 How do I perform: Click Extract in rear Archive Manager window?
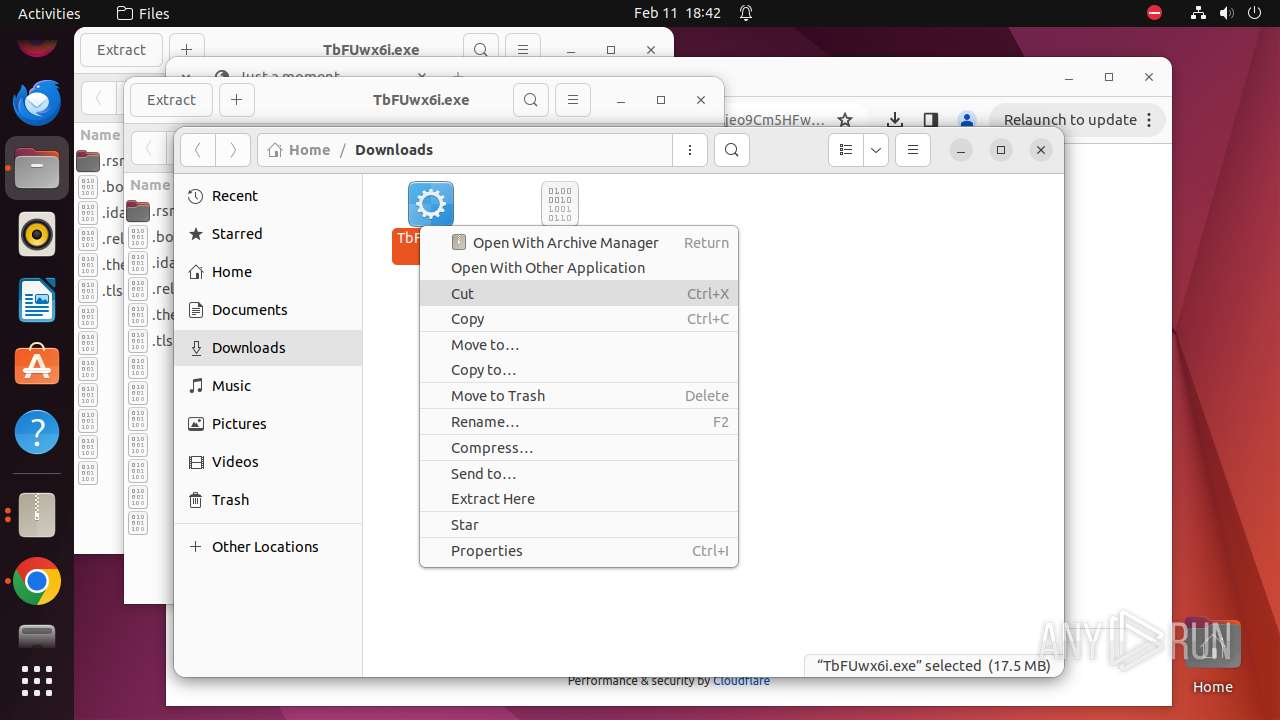[121, 50]
